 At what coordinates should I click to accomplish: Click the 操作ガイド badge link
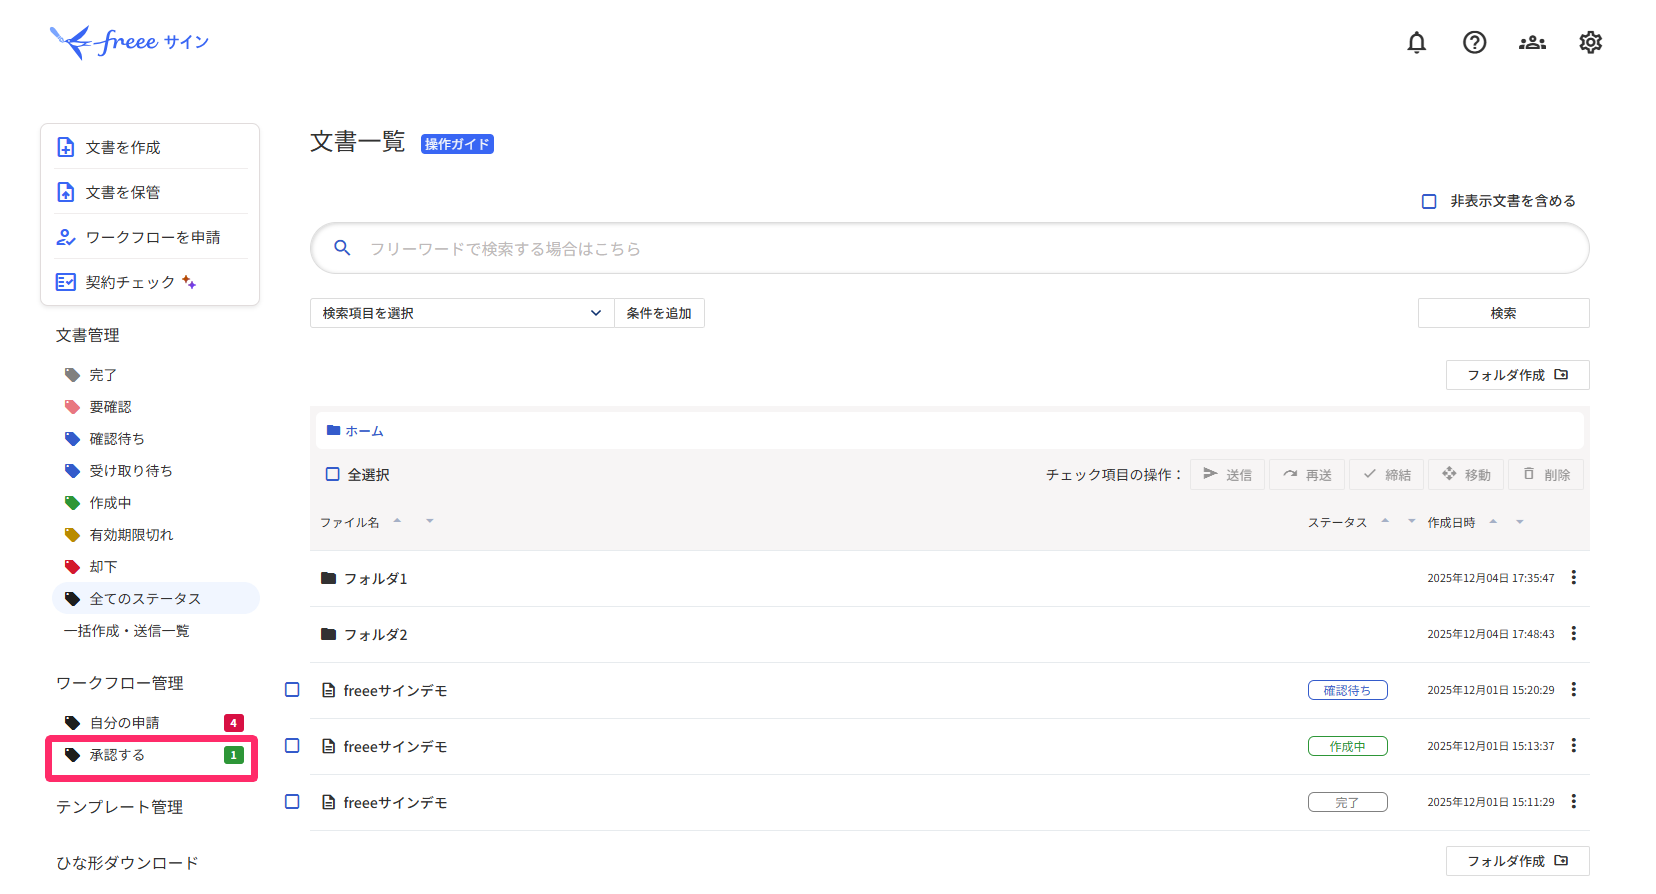click(457, 144)
